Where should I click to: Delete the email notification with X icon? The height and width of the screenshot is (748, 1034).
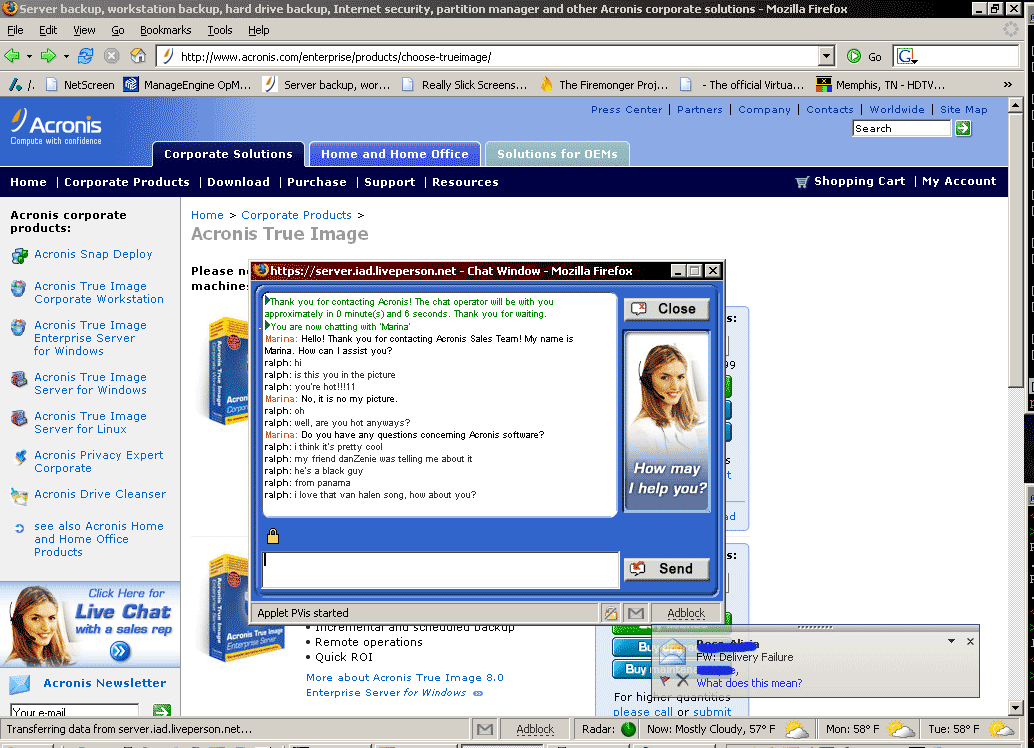(683, 680)
